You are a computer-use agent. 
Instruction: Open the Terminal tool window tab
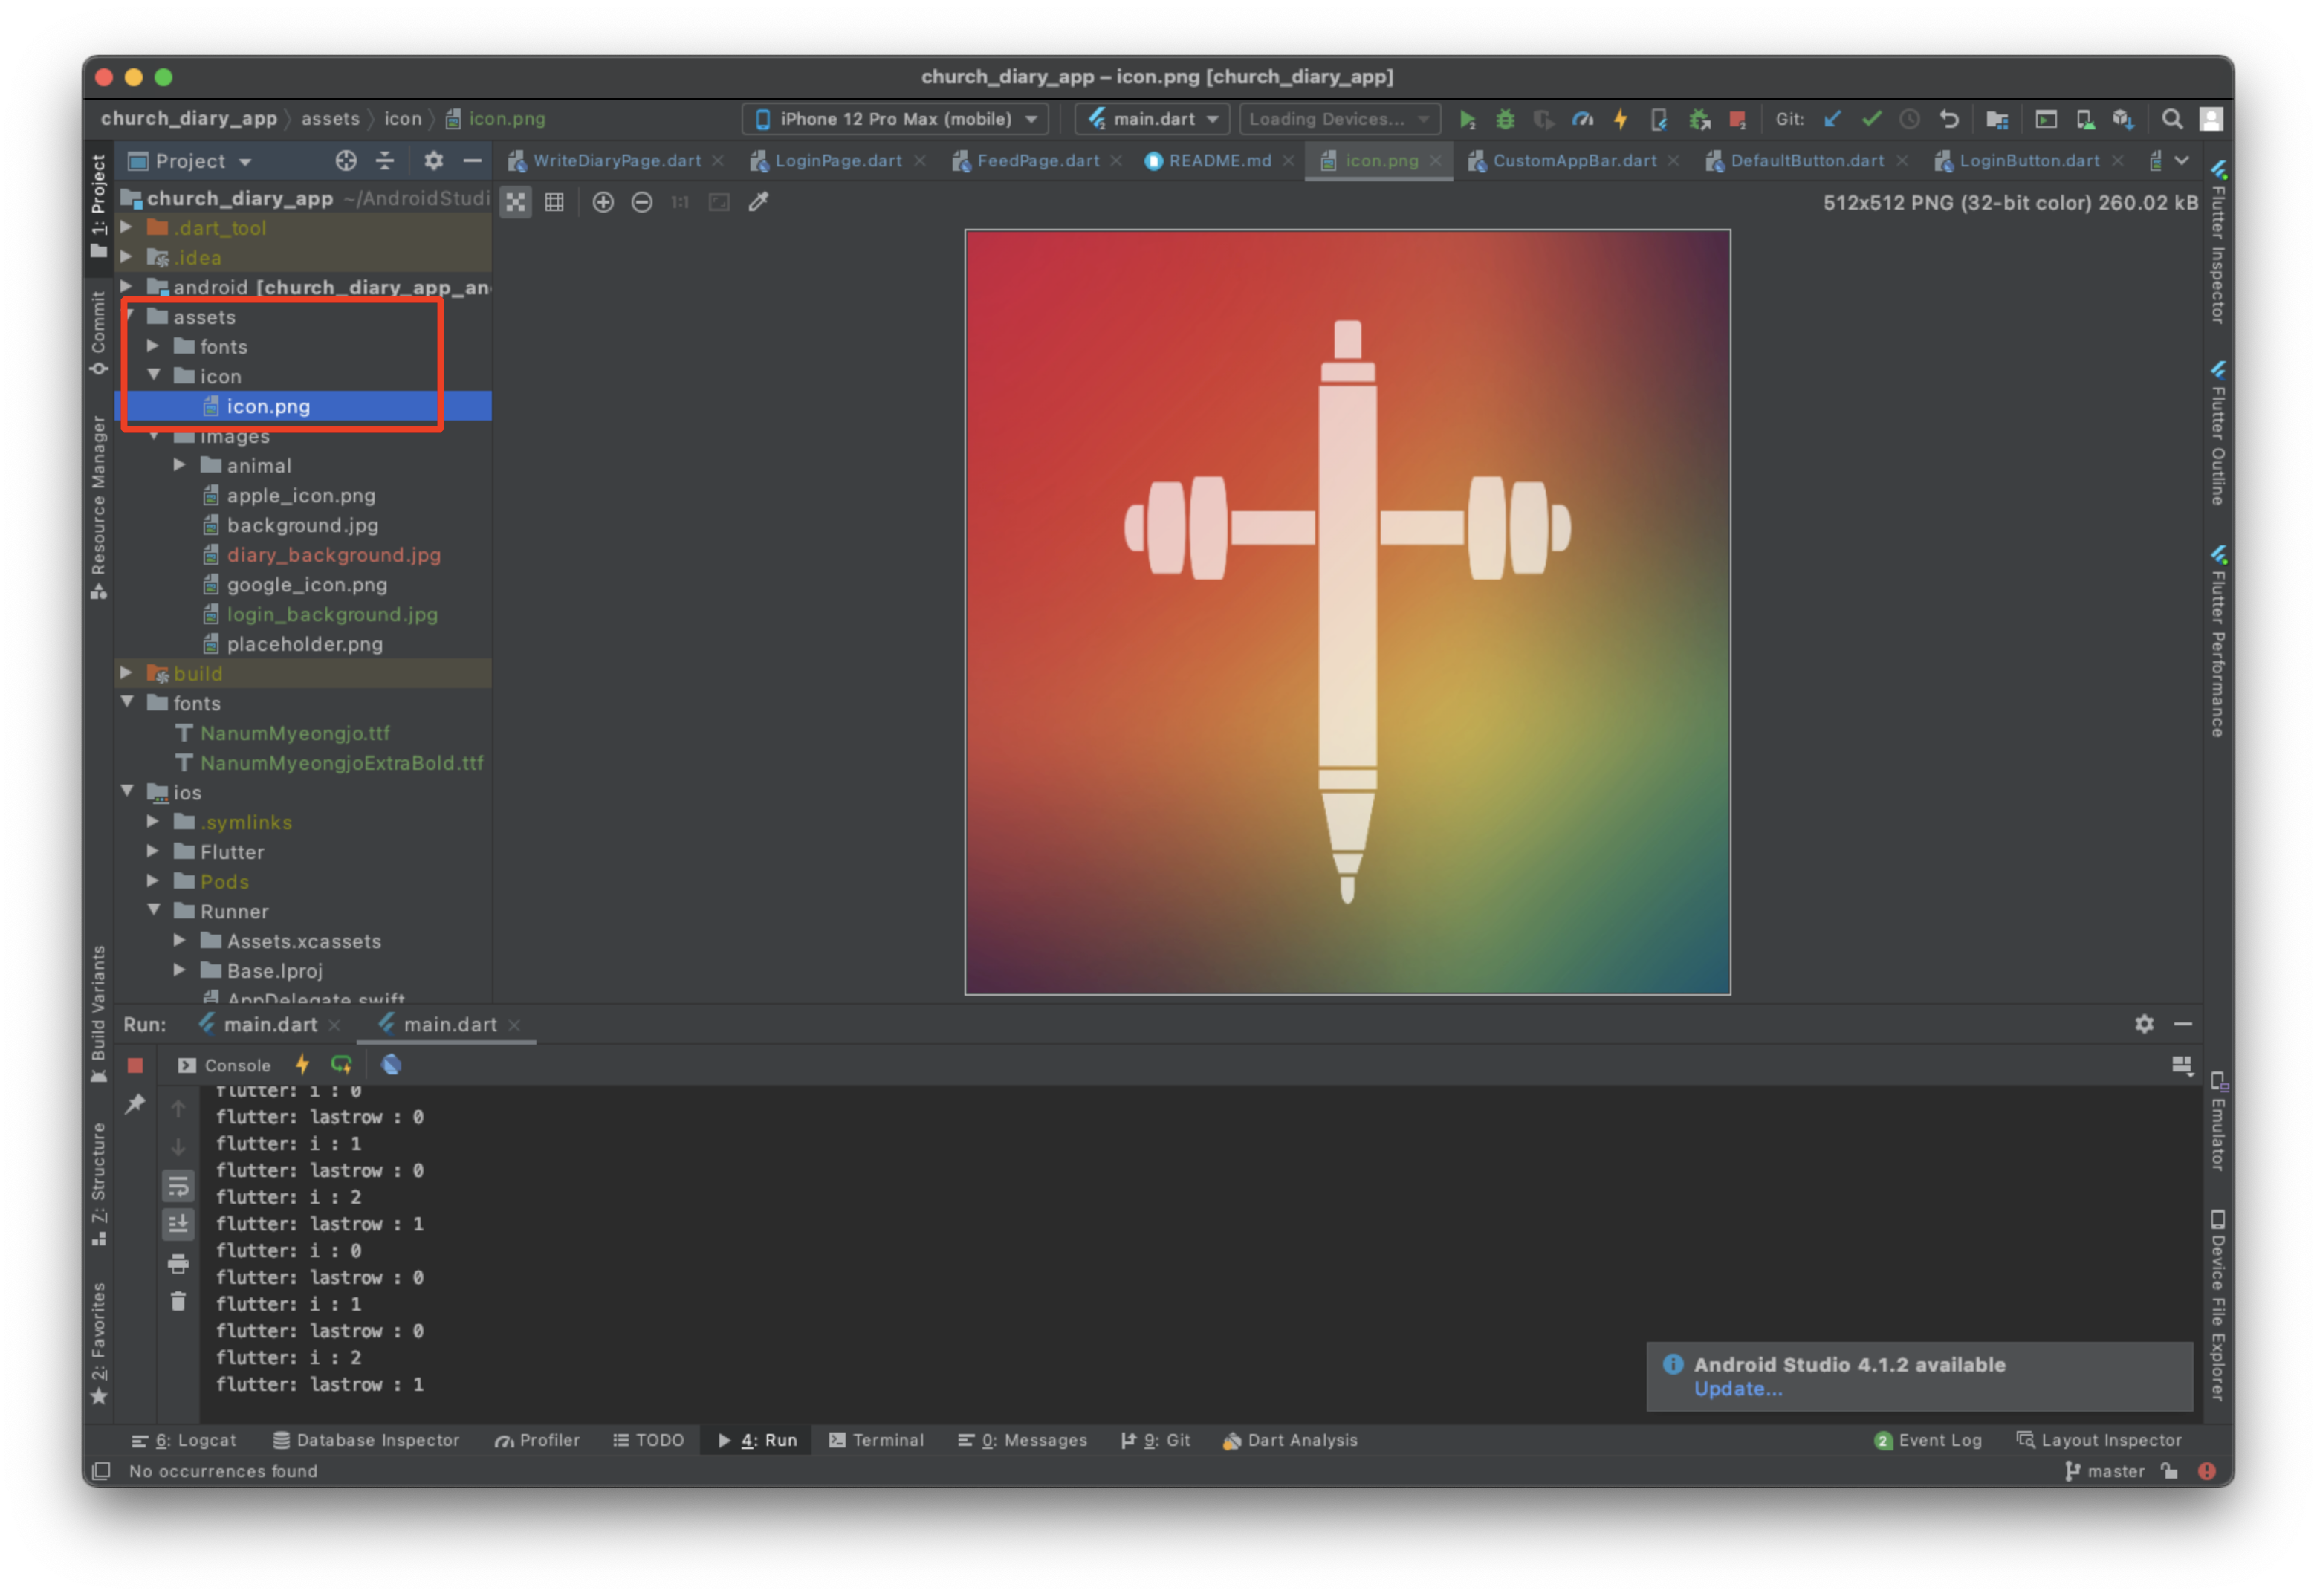coord(876,1440)
